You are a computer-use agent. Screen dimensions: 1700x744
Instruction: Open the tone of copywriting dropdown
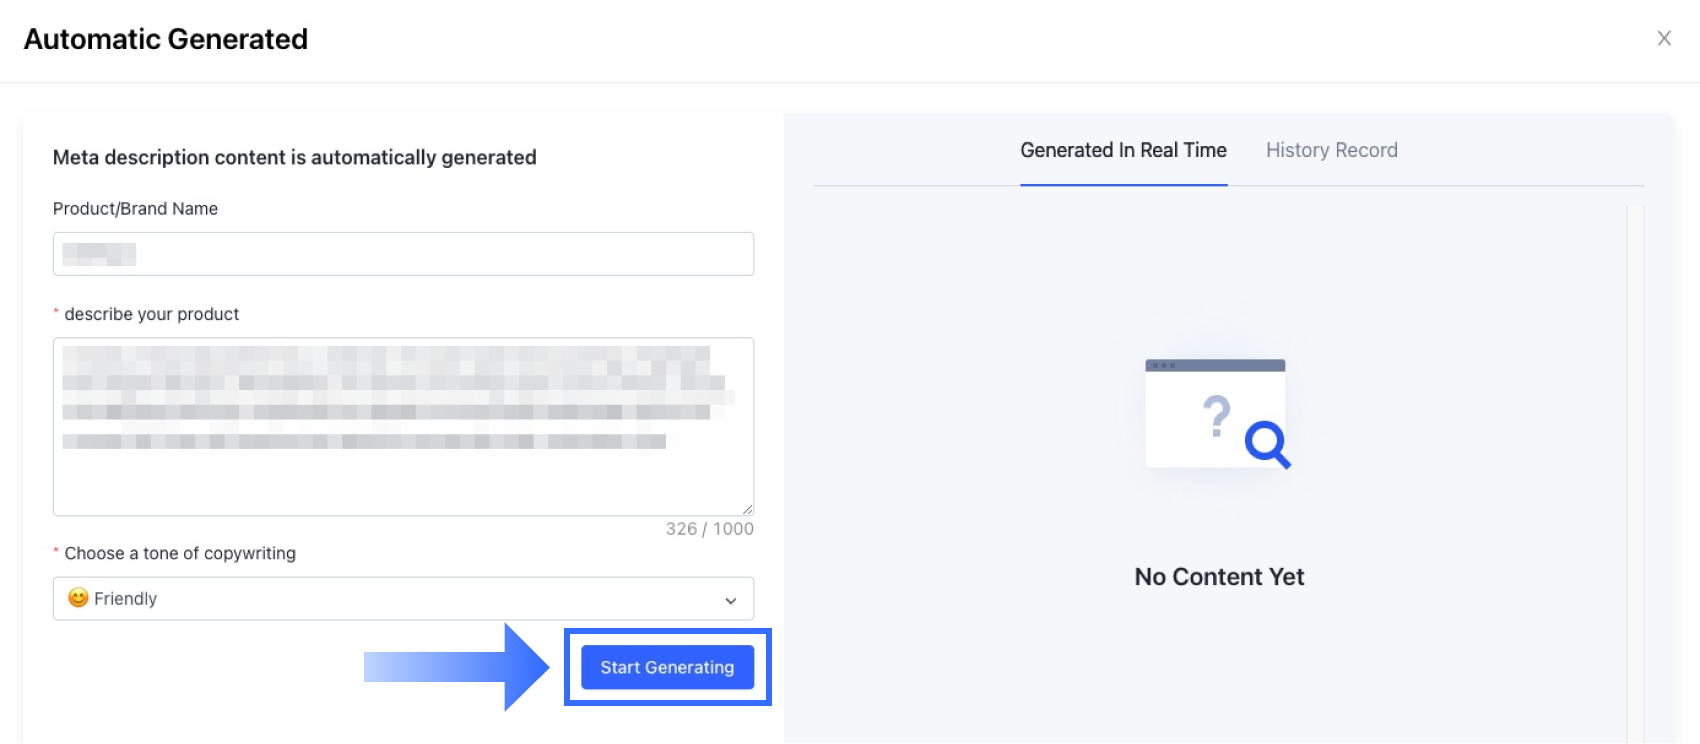coord(402,598)
